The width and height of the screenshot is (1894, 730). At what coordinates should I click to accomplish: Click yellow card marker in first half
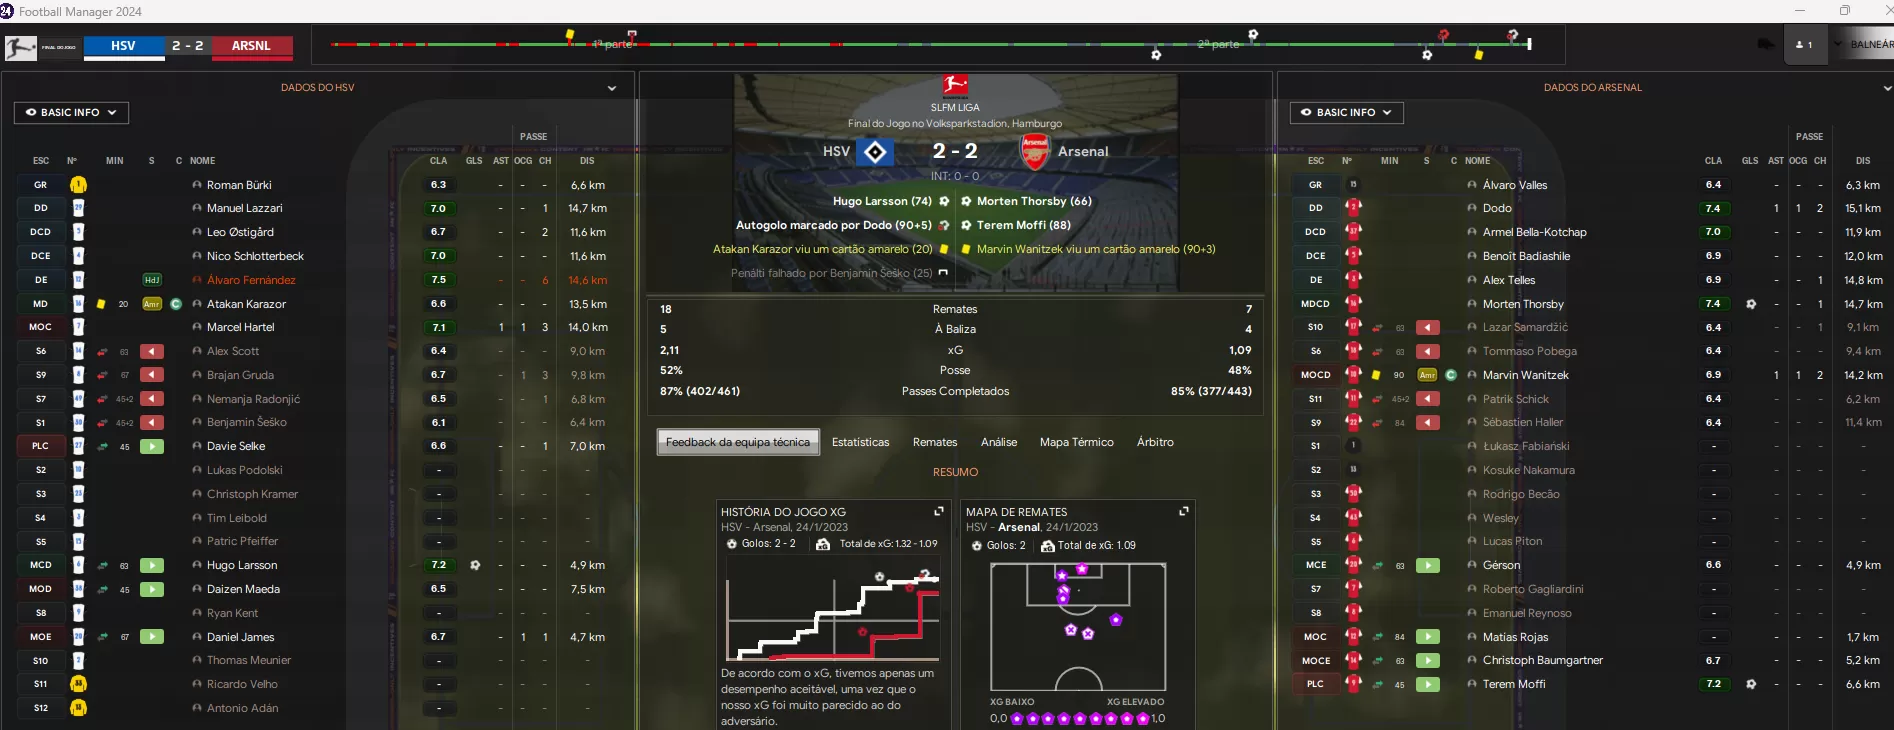(570, 35)
